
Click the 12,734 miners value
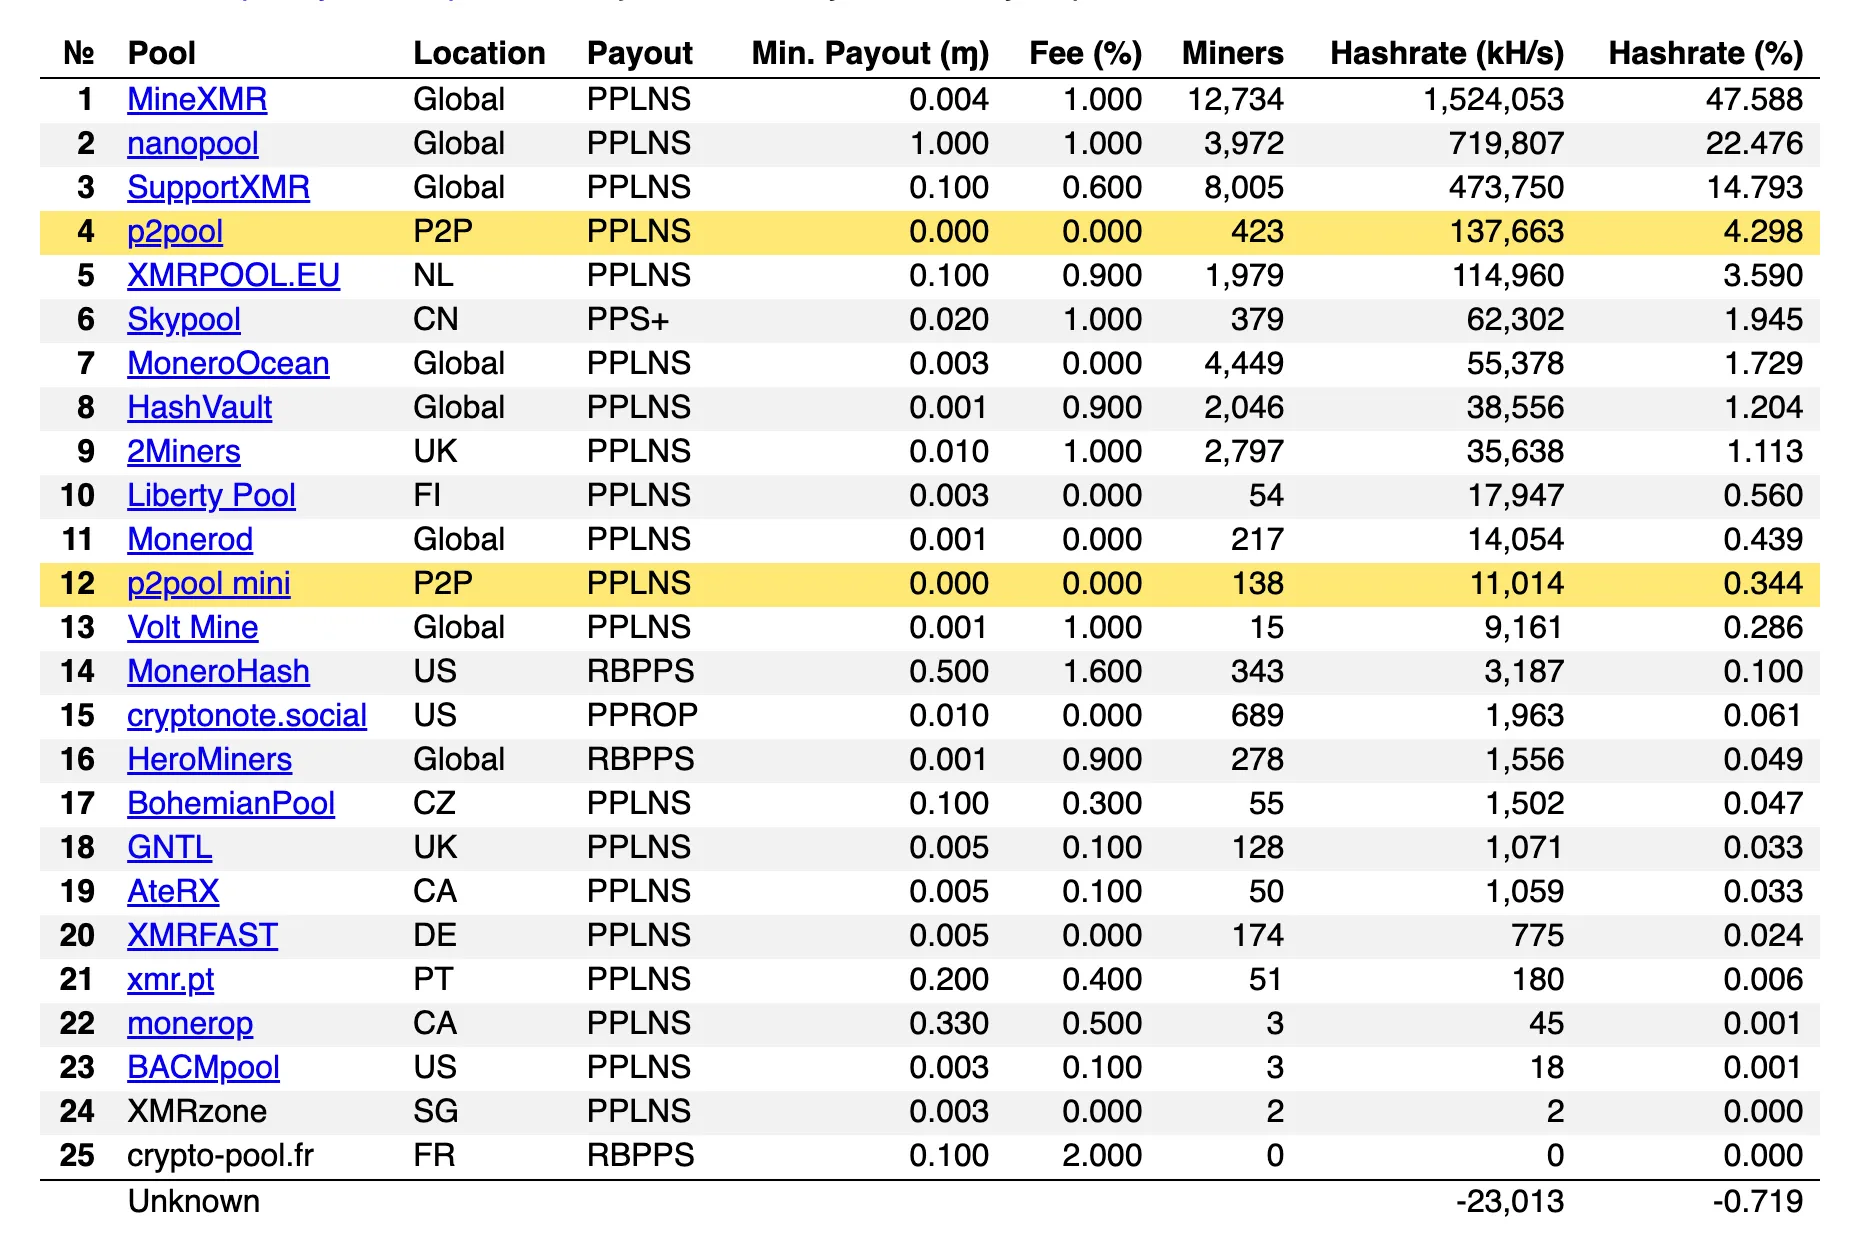[x=1235, y=99]
